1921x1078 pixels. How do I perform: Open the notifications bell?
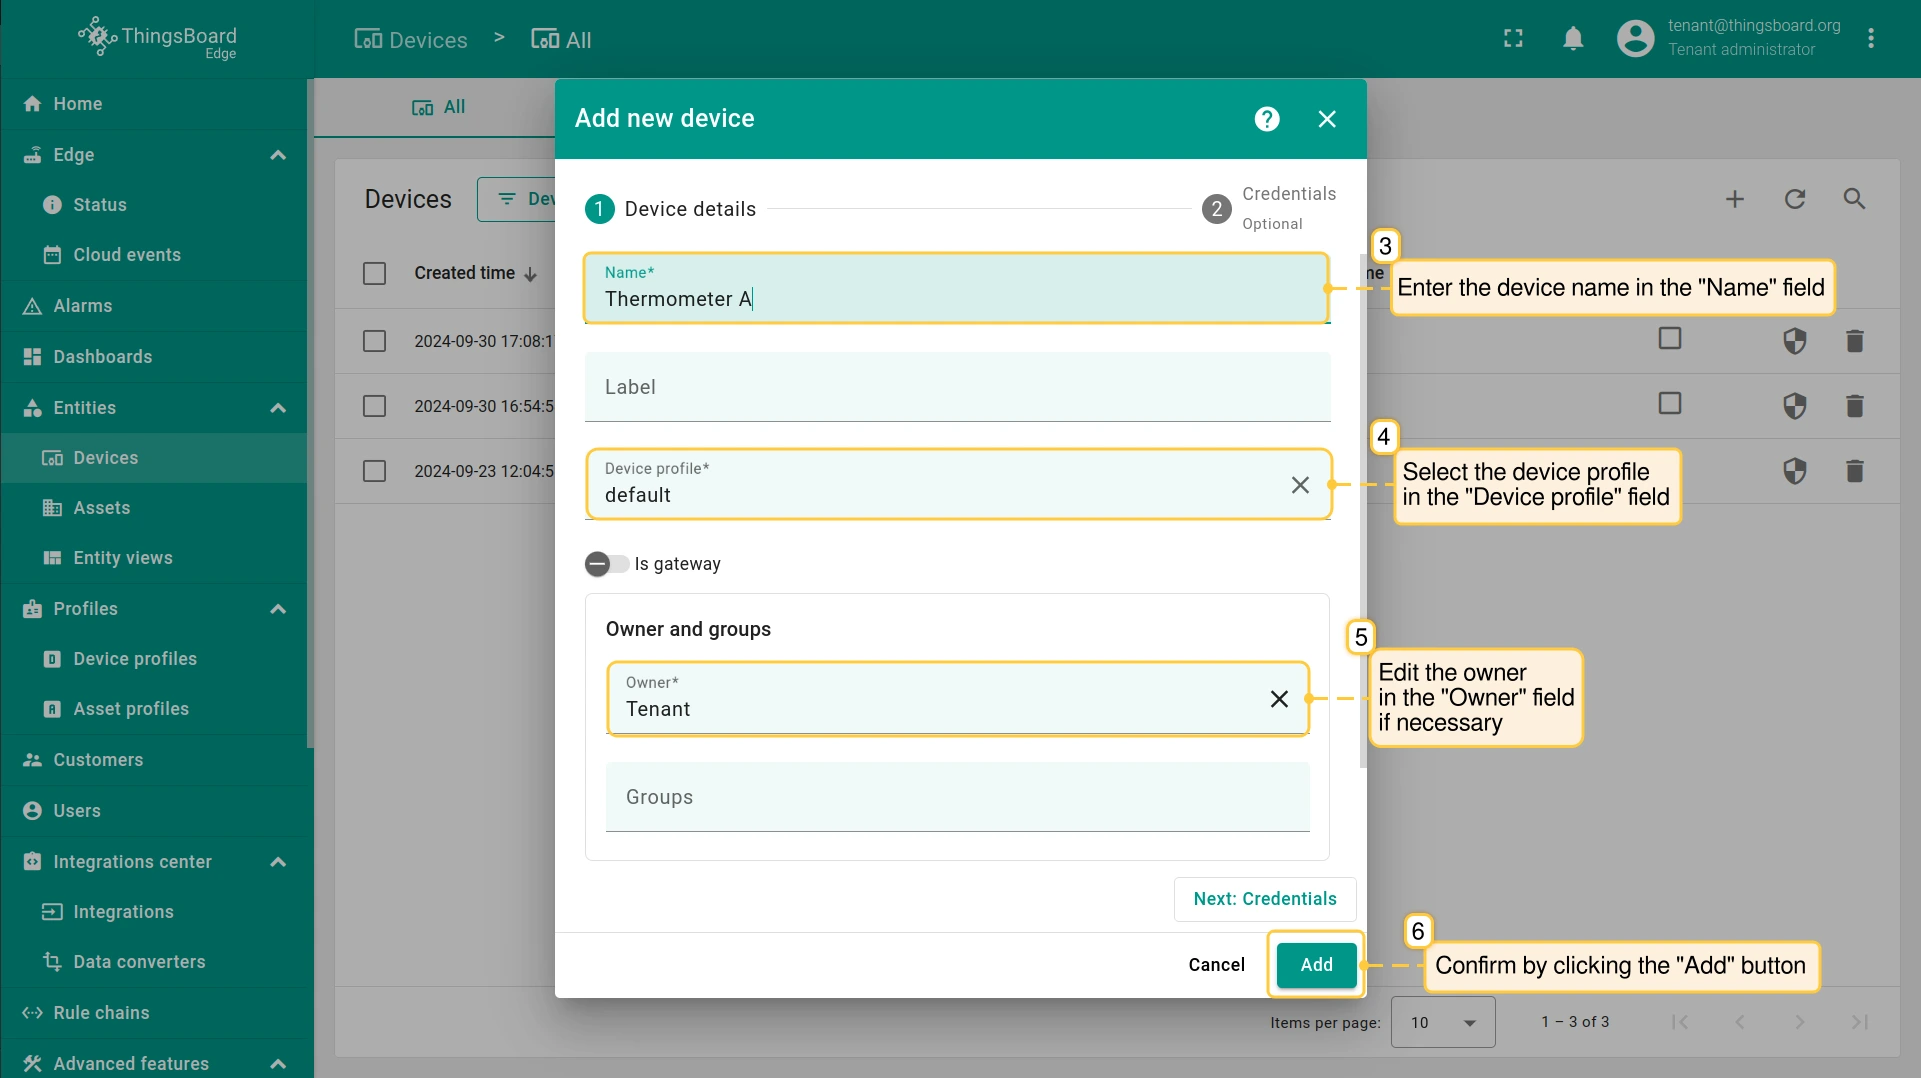coord(1572,39)
